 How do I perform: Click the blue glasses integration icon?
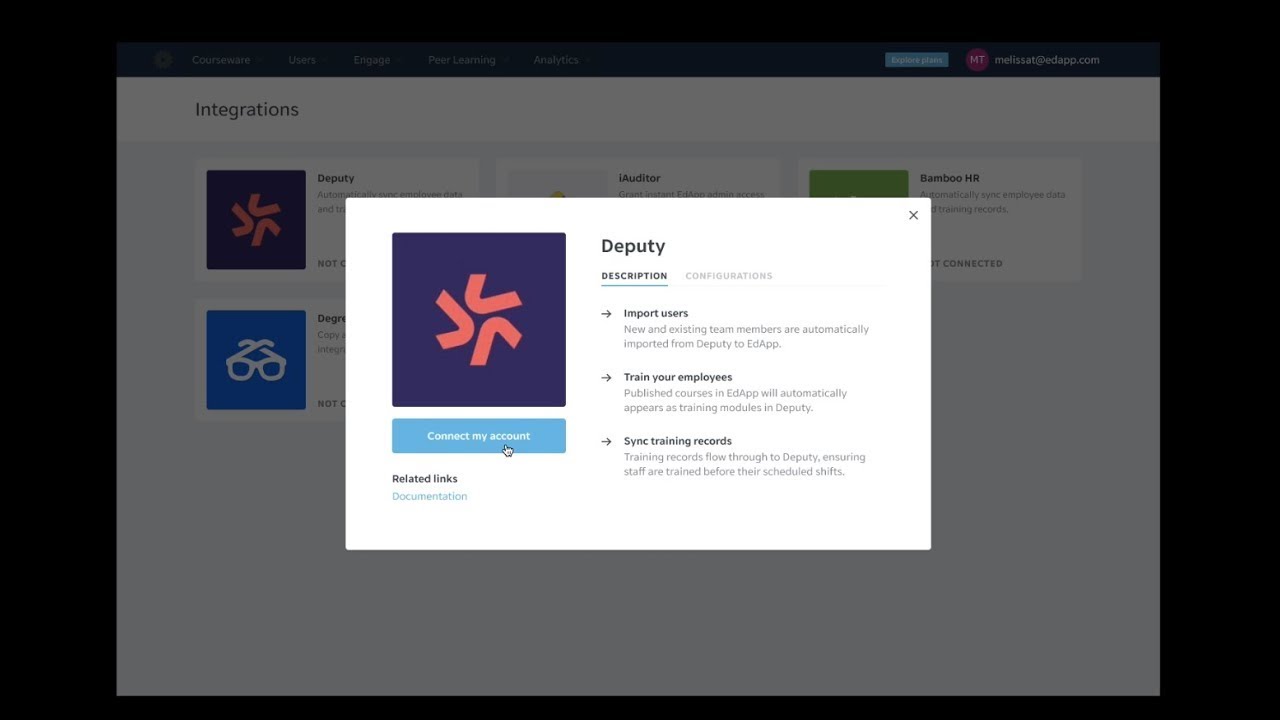256,360
